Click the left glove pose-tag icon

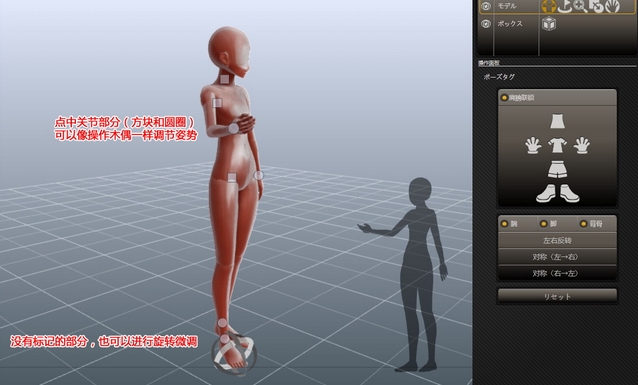pos(533,145)
